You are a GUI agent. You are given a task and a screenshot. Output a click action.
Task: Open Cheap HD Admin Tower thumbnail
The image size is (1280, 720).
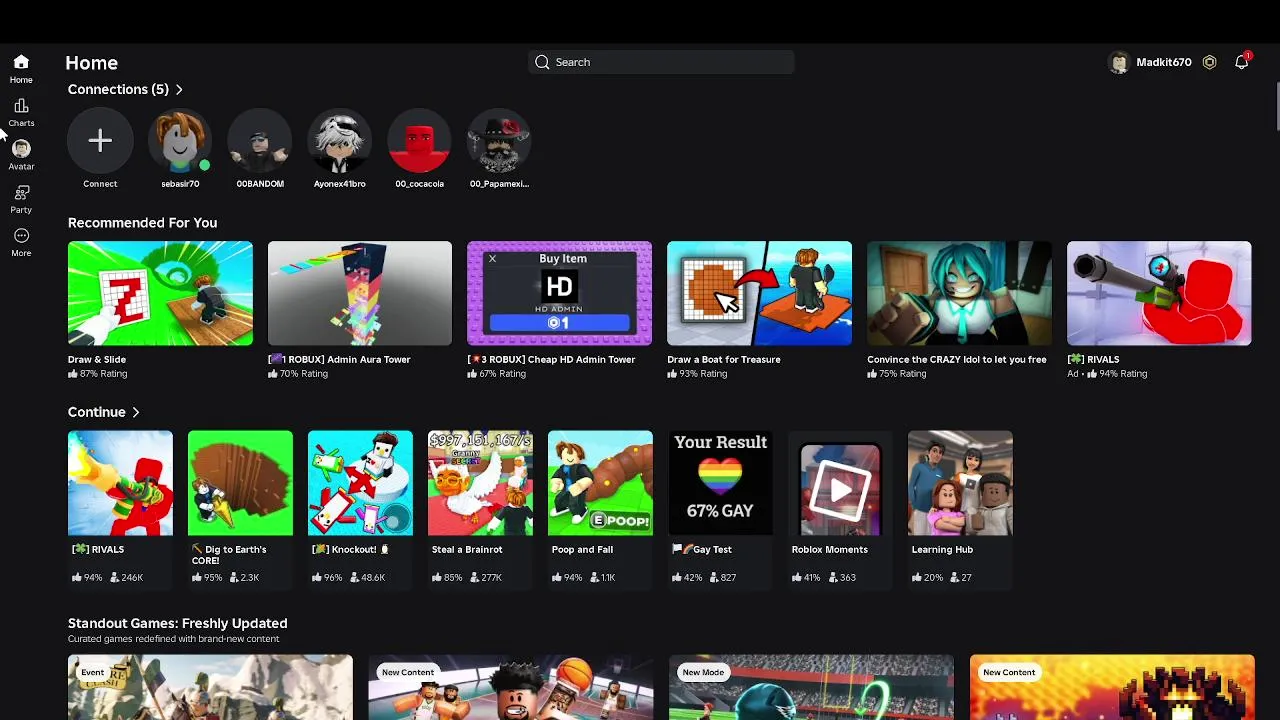coord(559,293)
